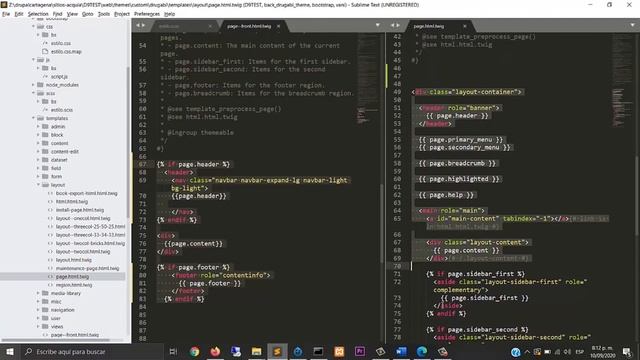640x360 pixels.
Task: Select the page.html.twig tab in right pane
Action: tap(429, 26)
